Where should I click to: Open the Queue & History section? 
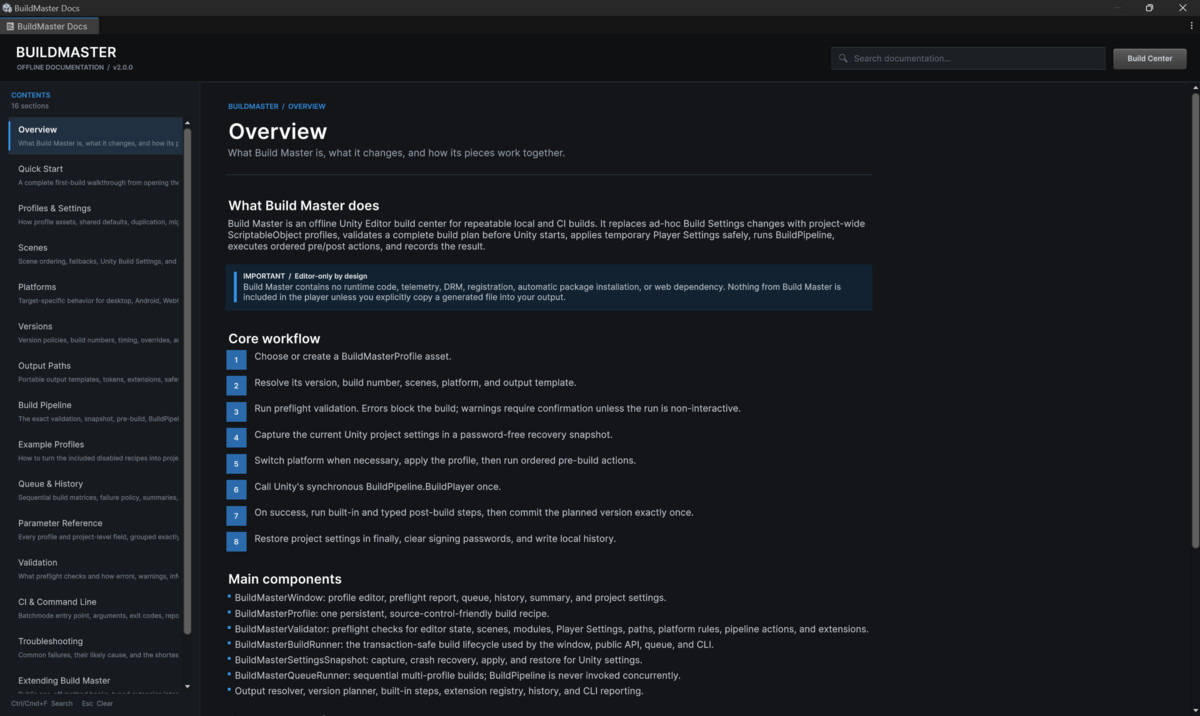95,489
